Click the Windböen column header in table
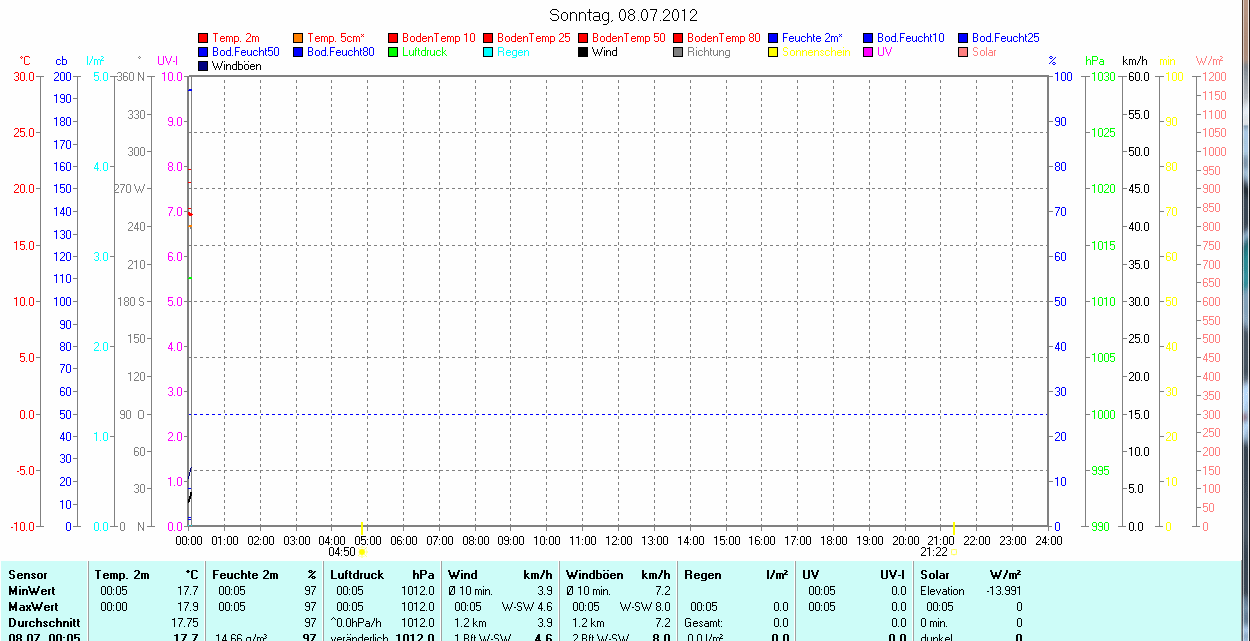 [x=594, y=575]
